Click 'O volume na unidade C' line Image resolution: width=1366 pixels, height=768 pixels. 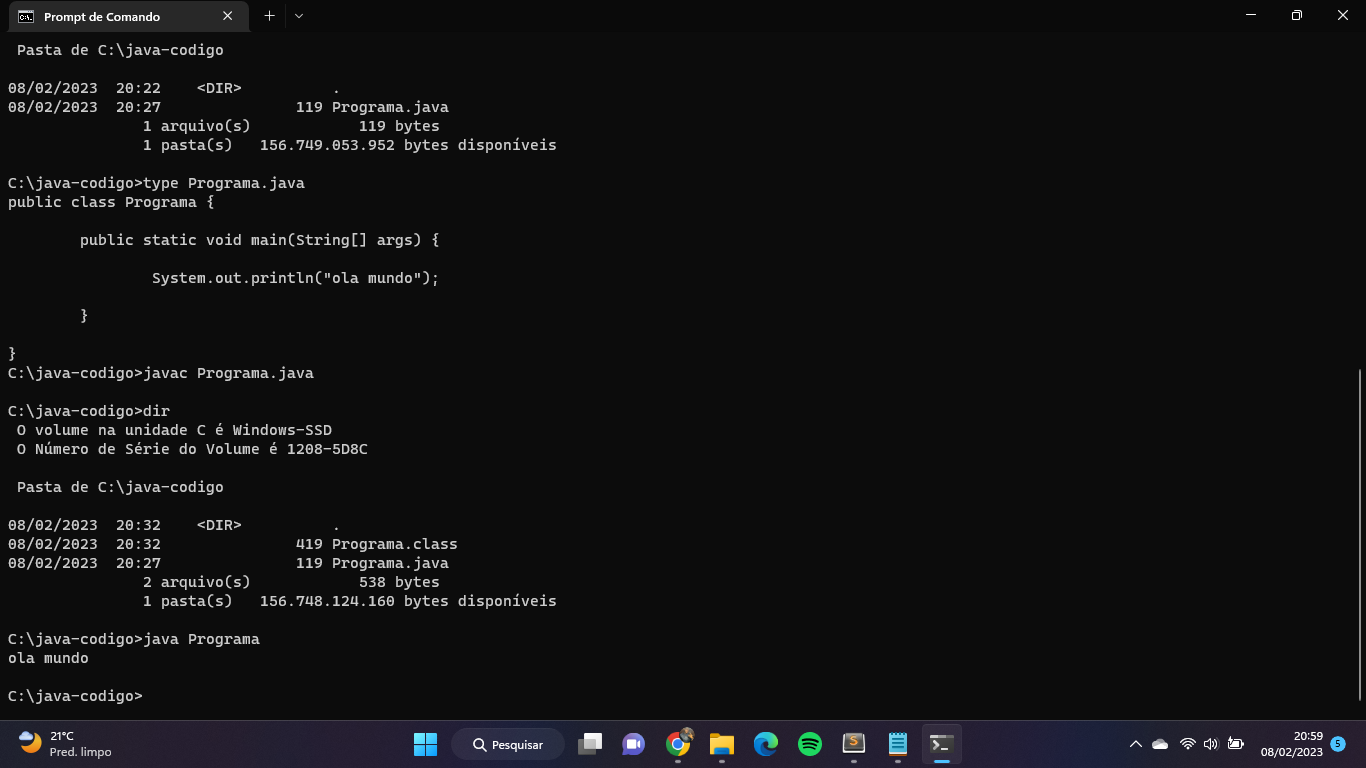pyautogui.click(x=174, y=430)
